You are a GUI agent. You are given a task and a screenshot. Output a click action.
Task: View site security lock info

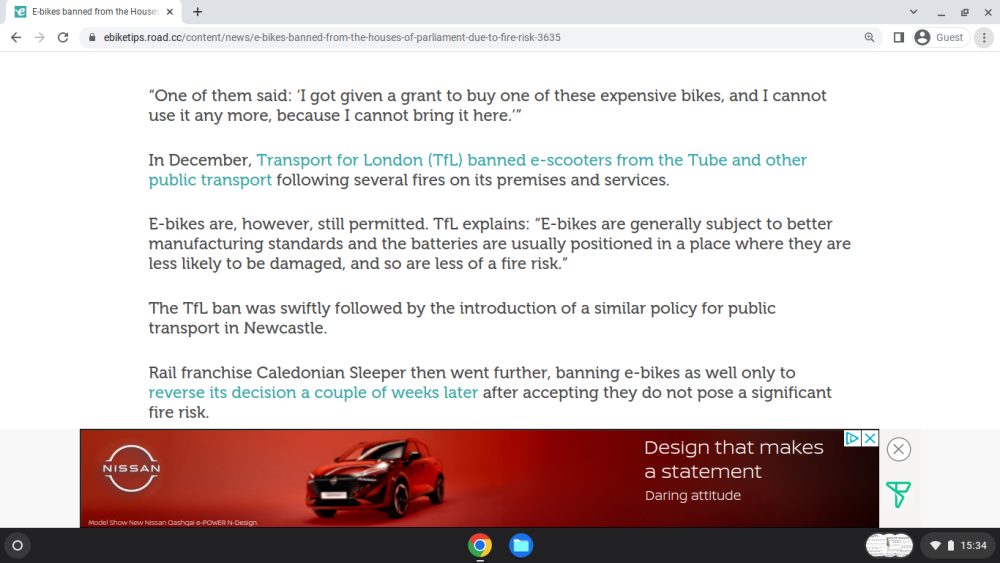point(92,38)
